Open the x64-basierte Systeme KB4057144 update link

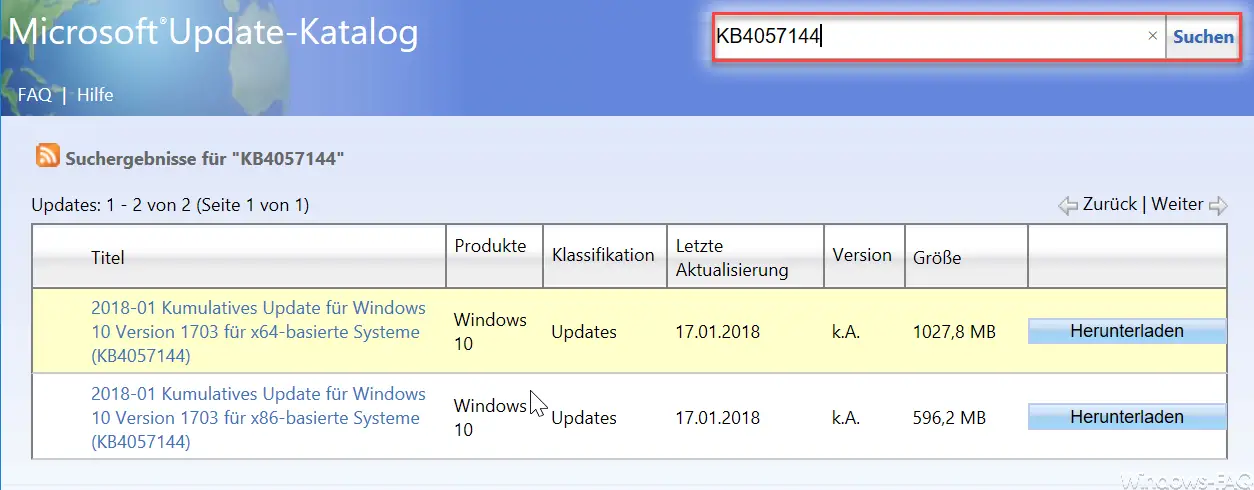coord(258,331)
